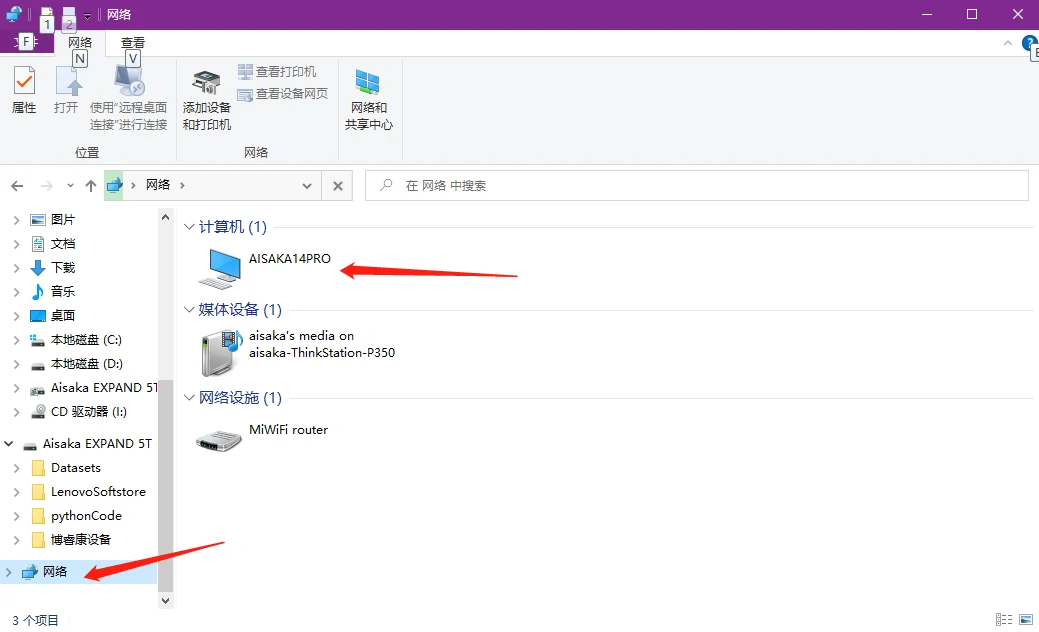Click the help question mark icon

coord(1029,43)
